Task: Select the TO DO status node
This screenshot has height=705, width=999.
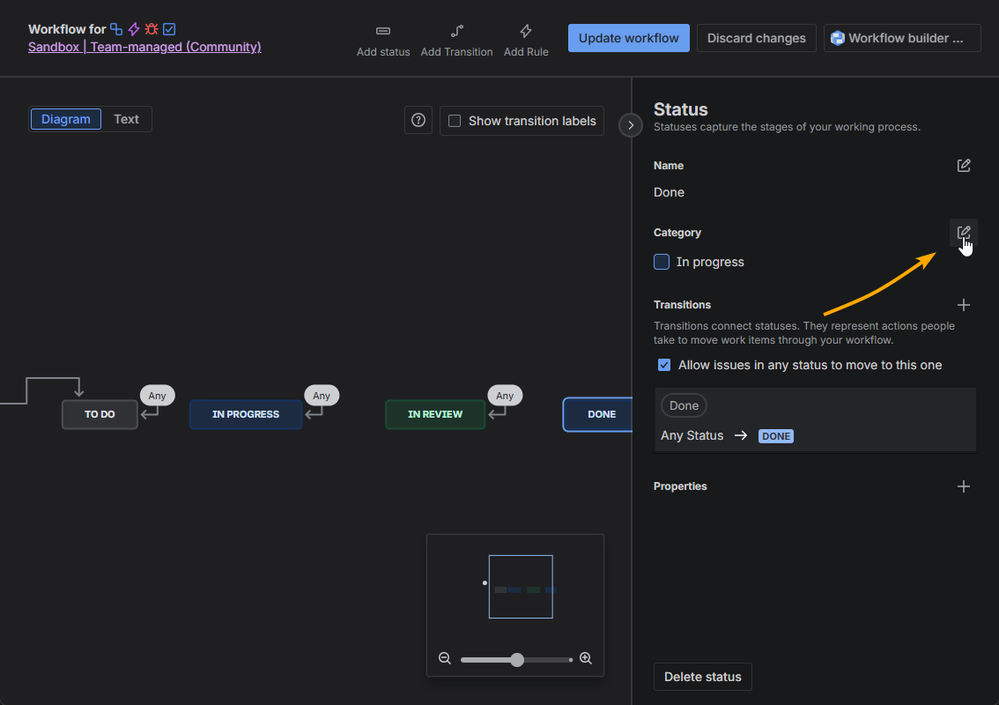Action: [x=99, y=415]
